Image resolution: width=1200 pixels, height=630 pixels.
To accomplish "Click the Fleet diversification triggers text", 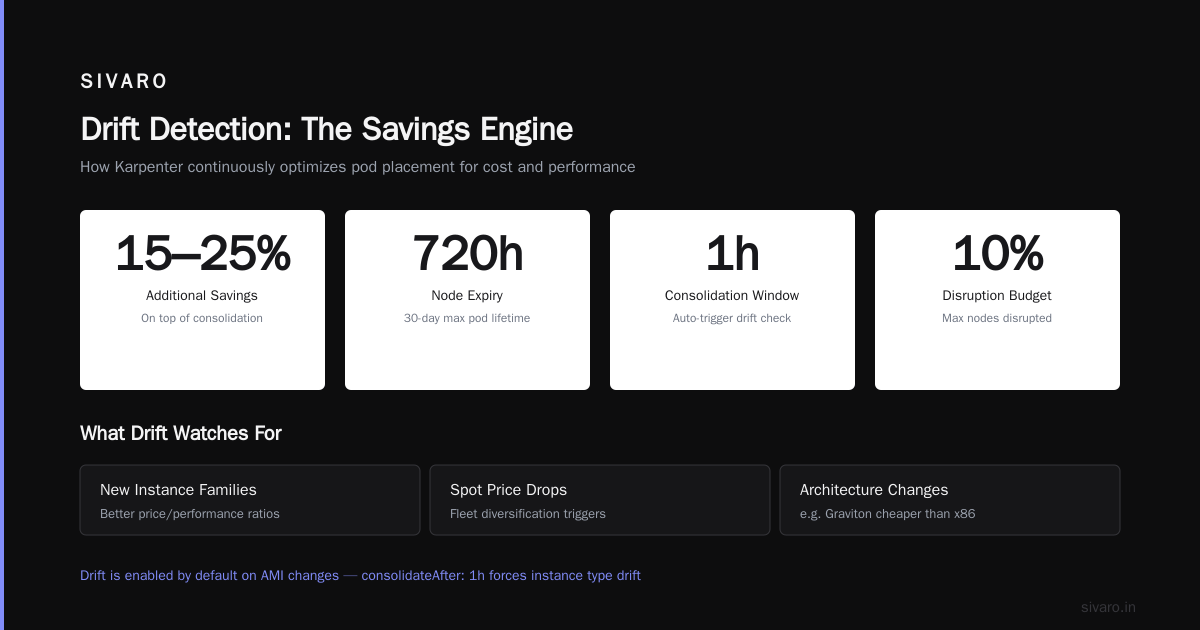I will point(528,514).
